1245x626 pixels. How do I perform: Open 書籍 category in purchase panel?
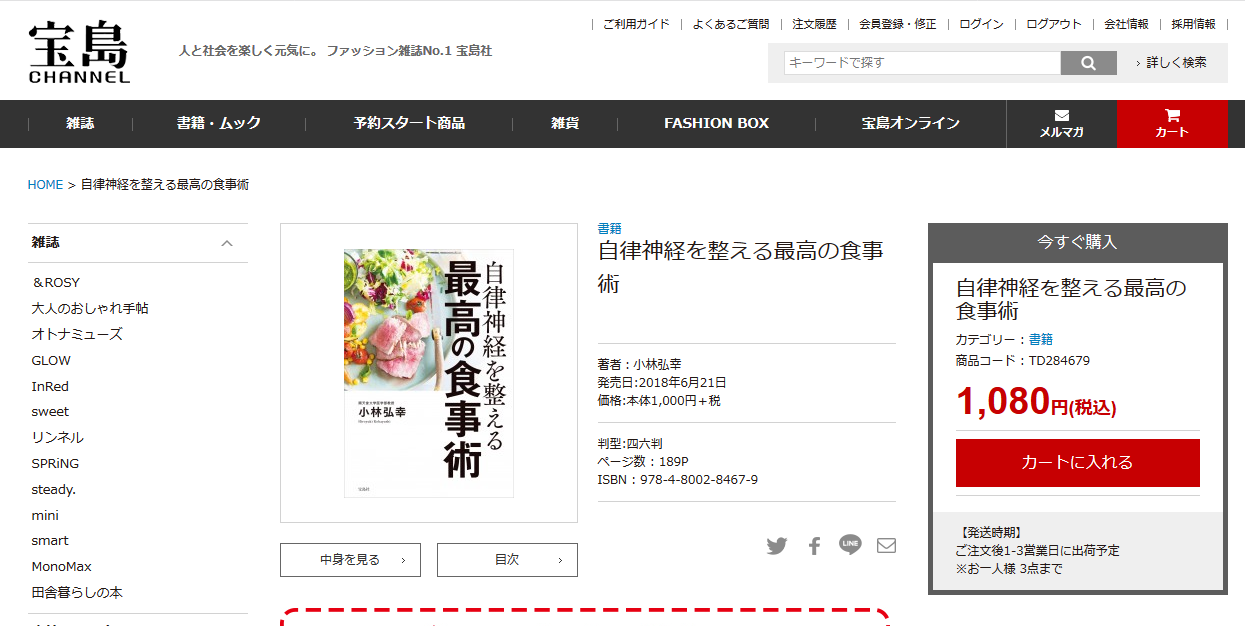pyautogui.click(x=1041, y=340)
